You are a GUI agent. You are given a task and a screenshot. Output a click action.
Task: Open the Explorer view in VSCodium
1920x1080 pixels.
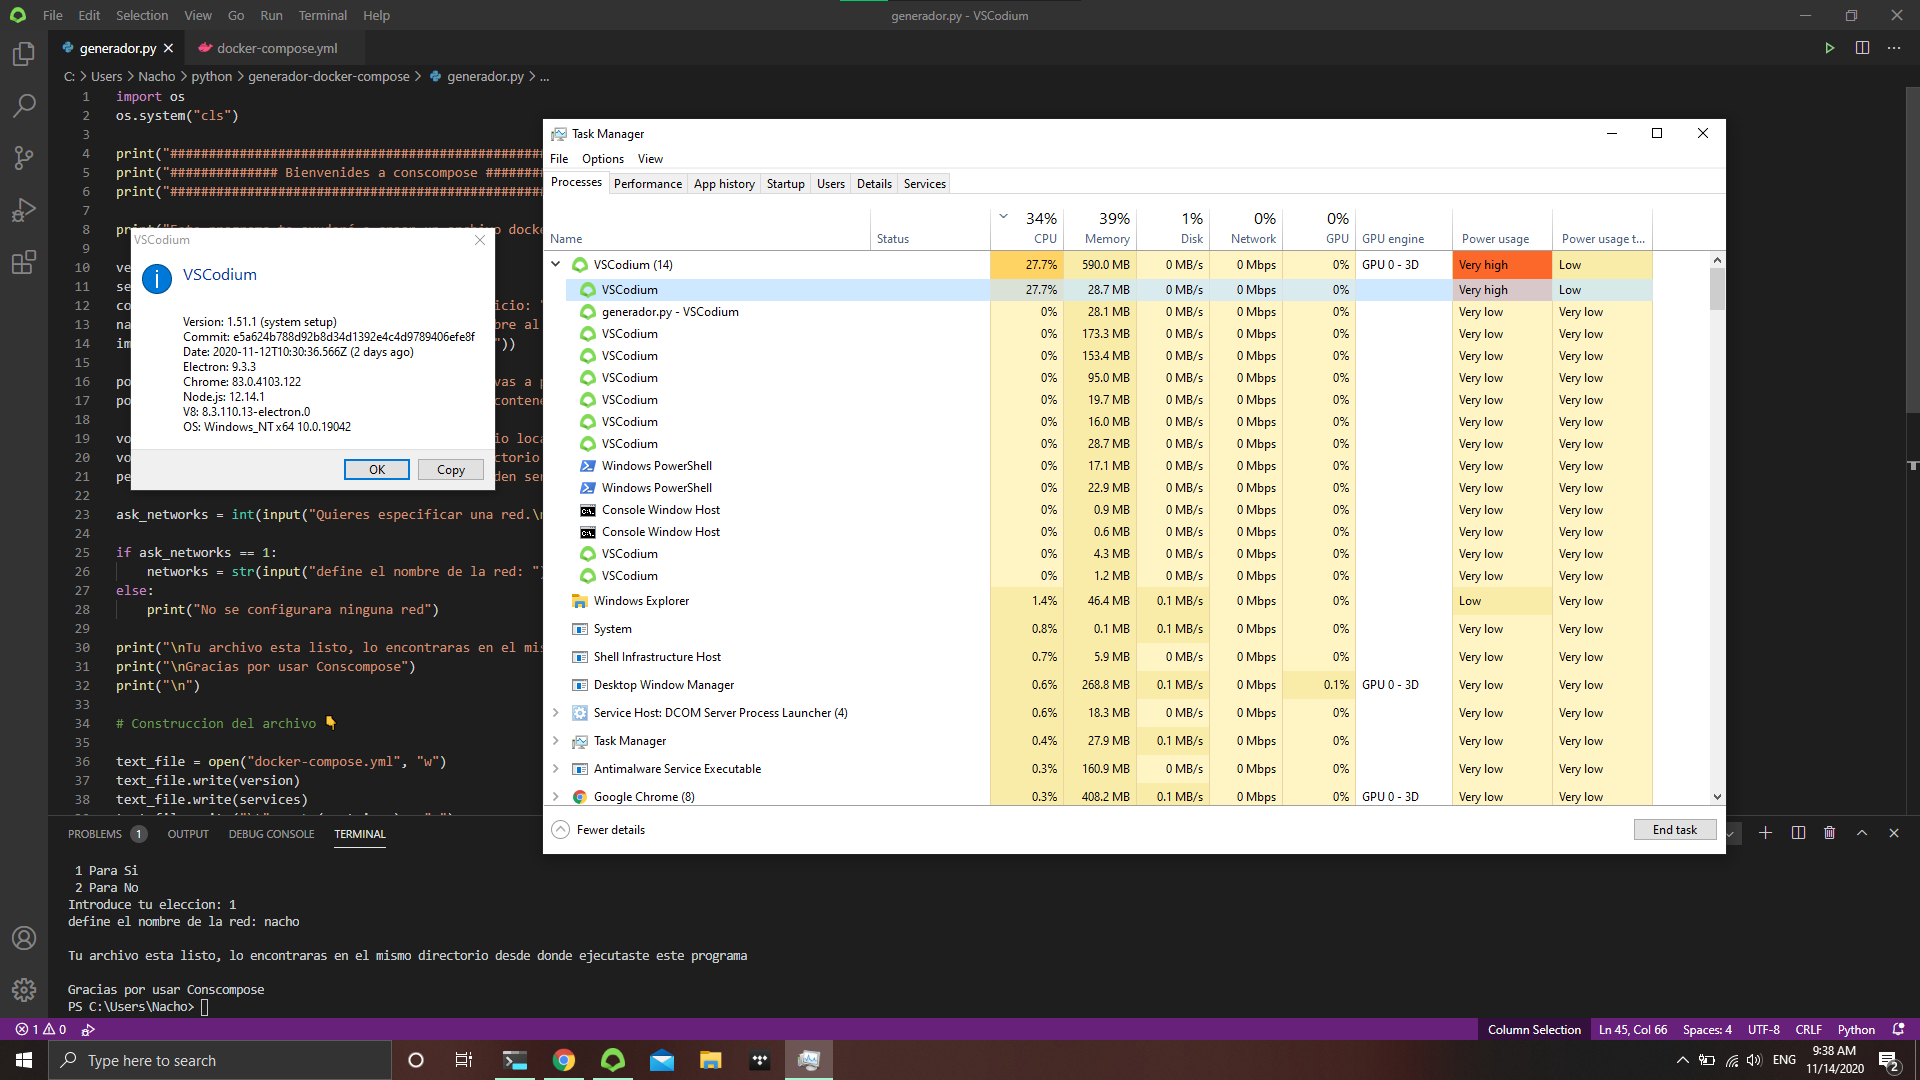point(24,55)
